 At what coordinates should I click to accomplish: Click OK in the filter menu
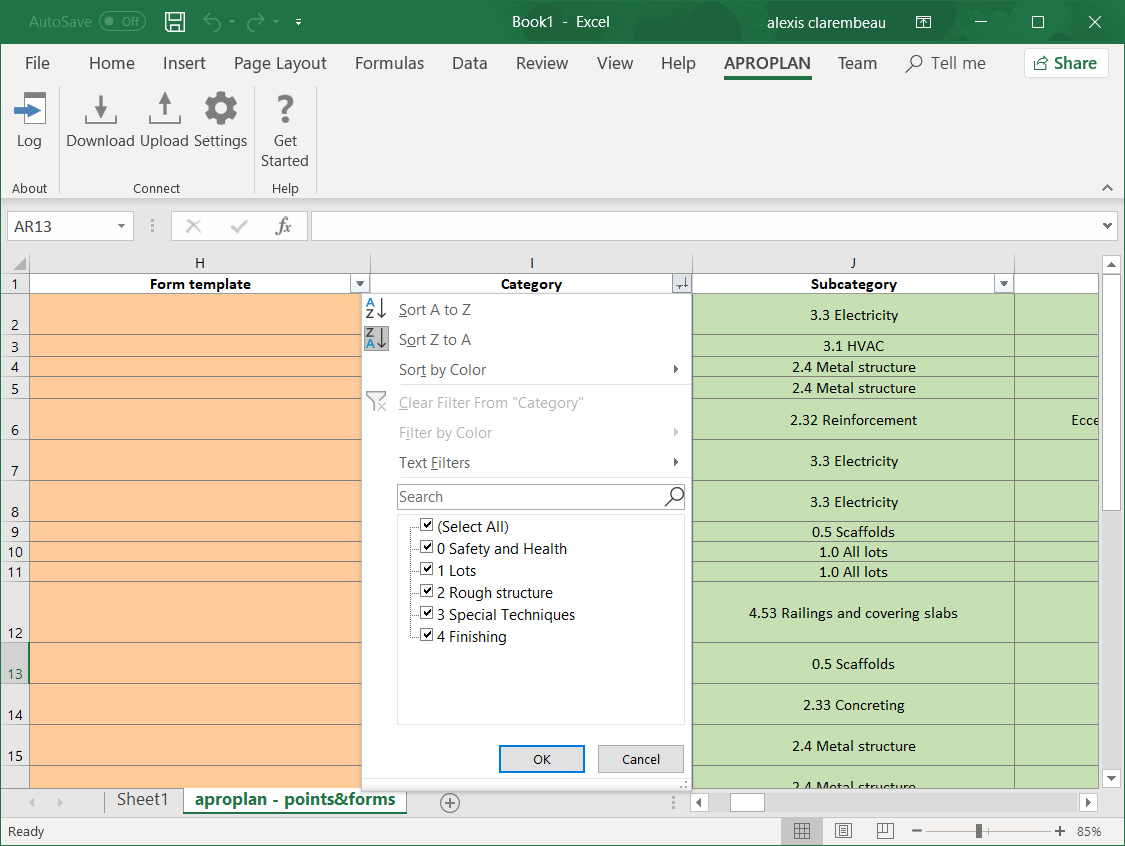tap(542, 759)
